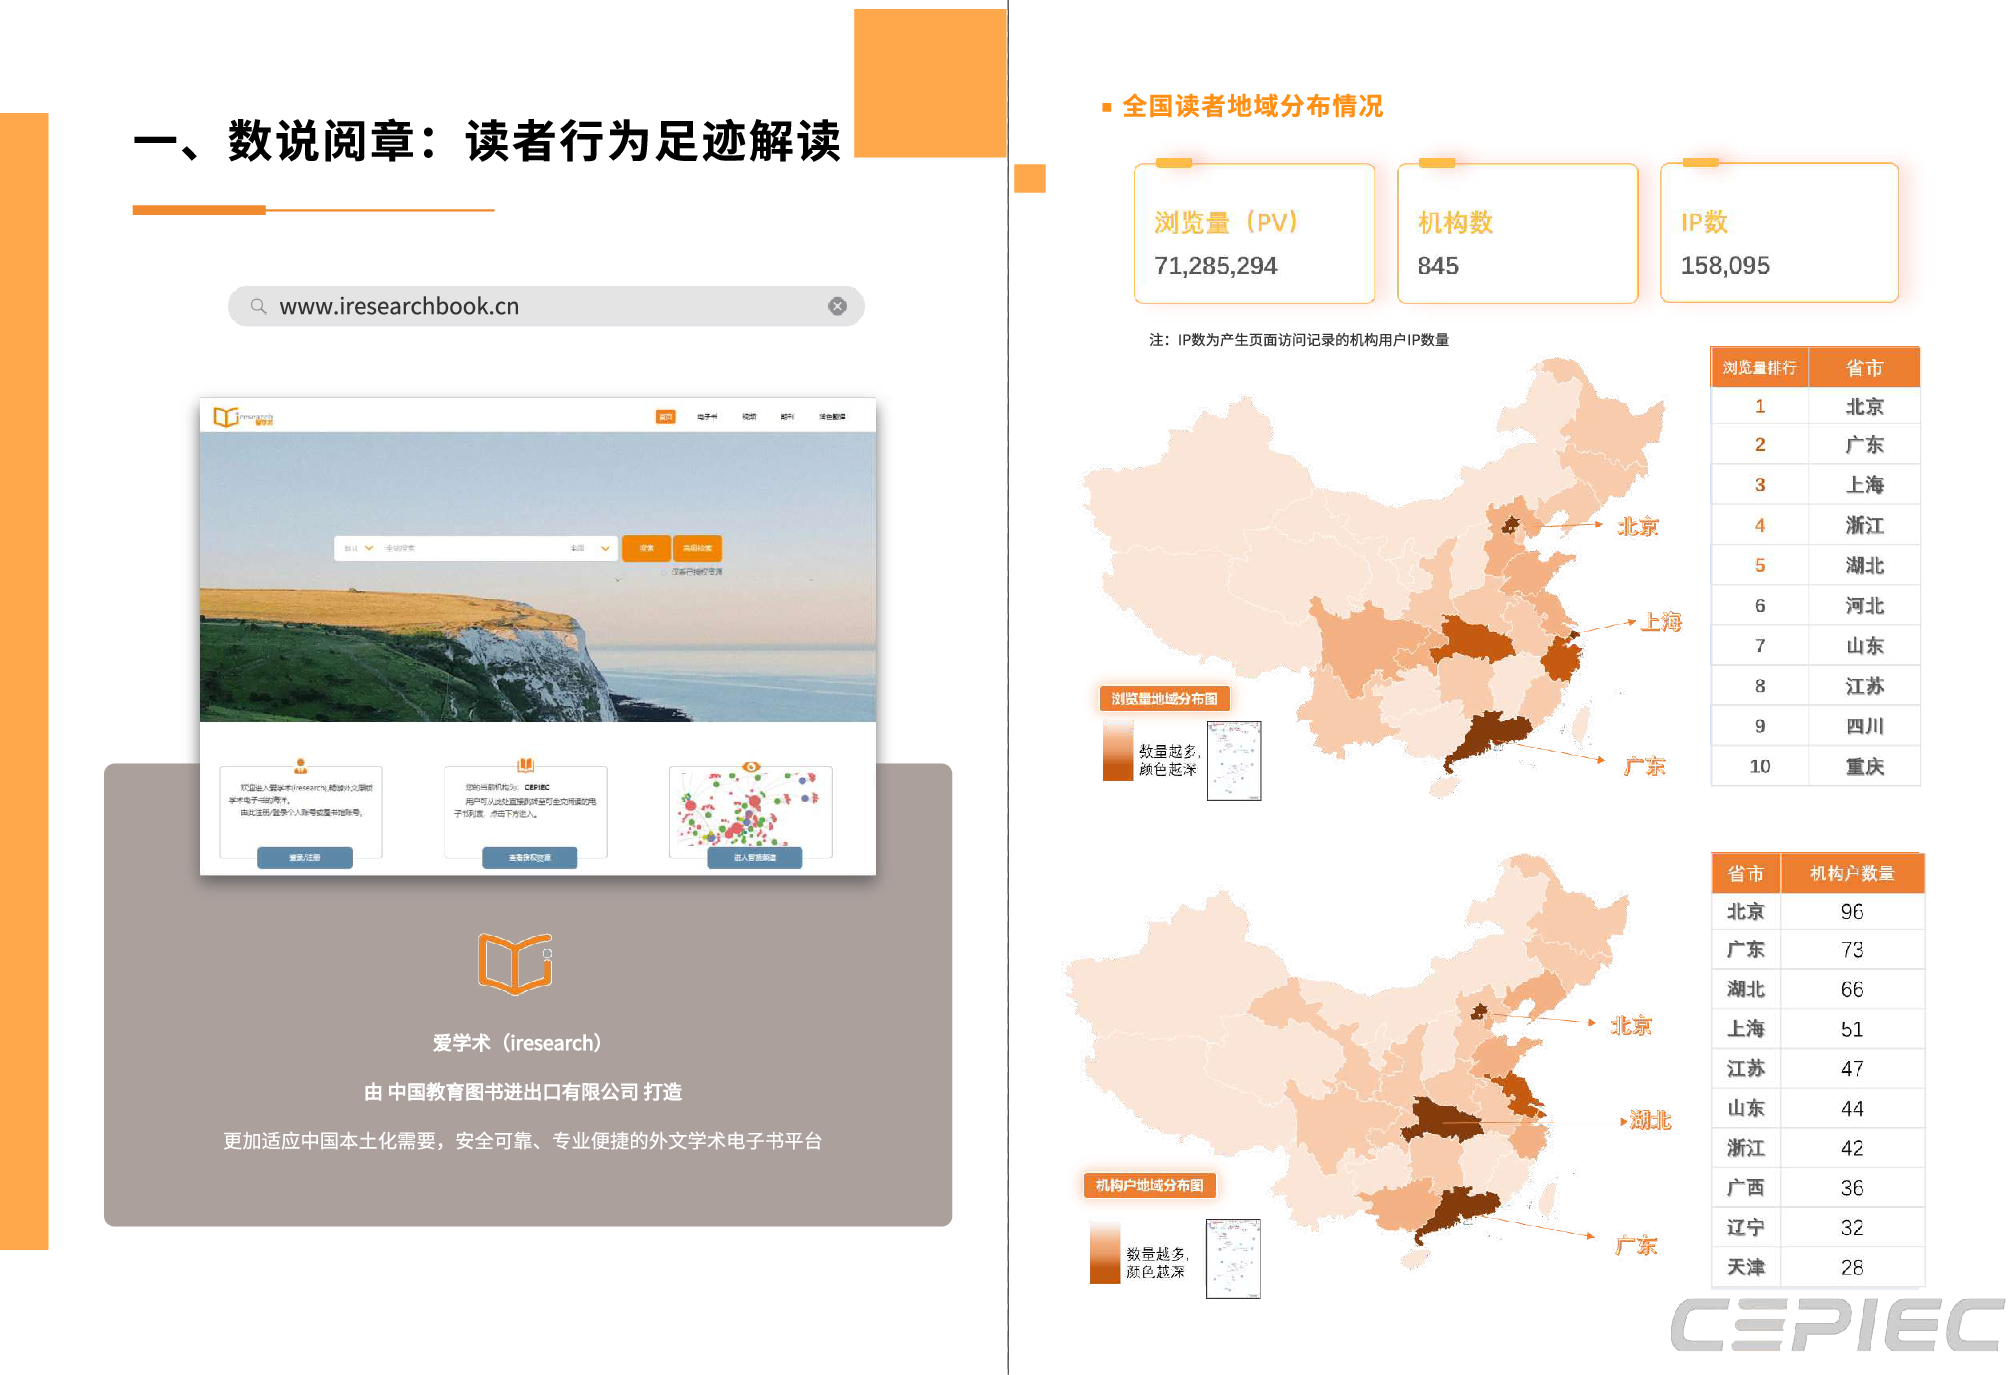The height and width of the screenshot is (1375, 2012).
Task: Click the magnifier search icon in address bar
Action: tap(258, 307)
